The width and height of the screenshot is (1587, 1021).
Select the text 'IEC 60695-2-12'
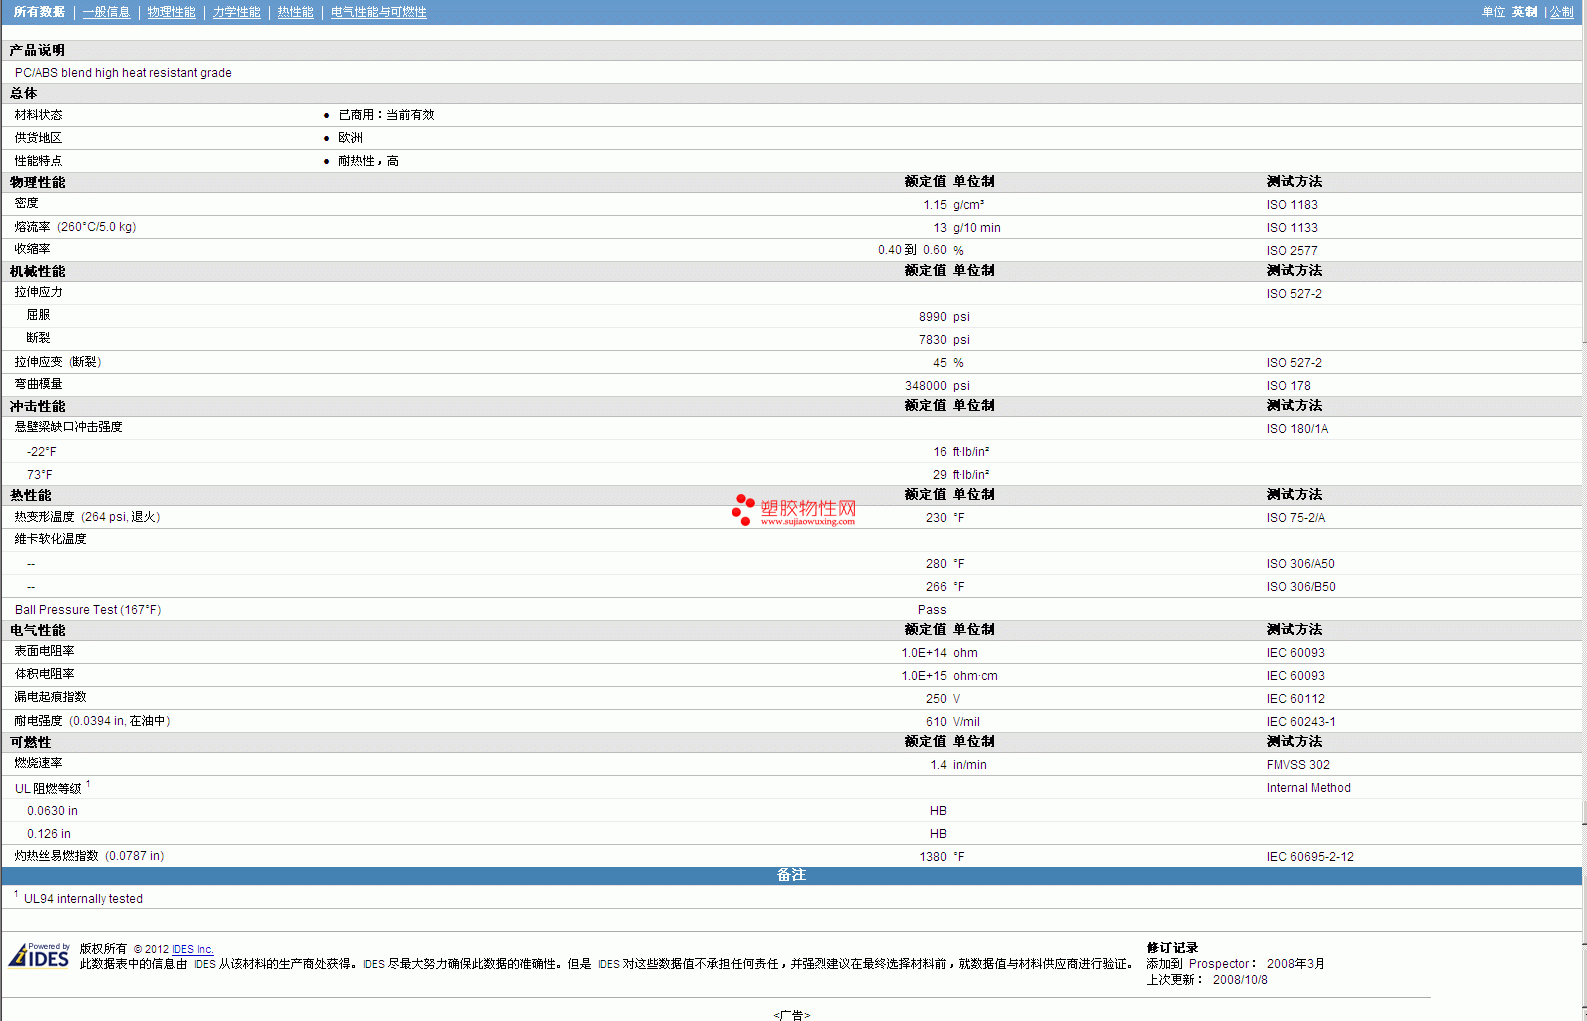pos(1310,857)
